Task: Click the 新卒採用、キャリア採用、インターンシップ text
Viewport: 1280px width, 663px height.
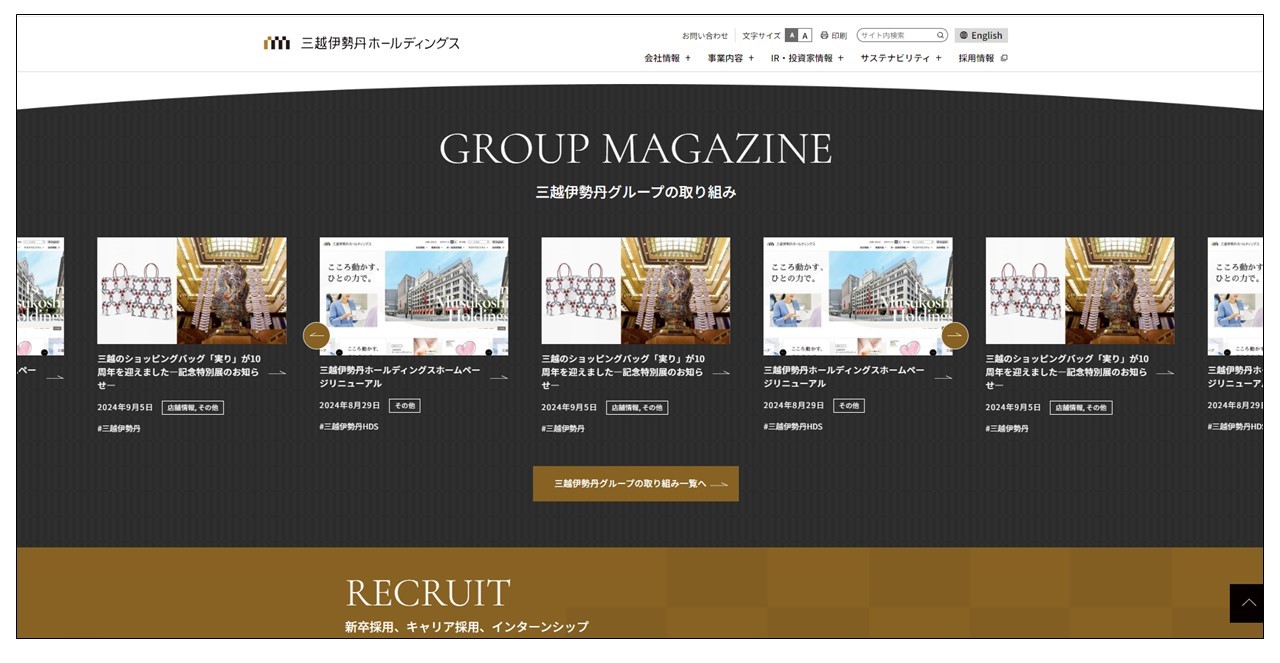Action: click(x=467, y=627)
